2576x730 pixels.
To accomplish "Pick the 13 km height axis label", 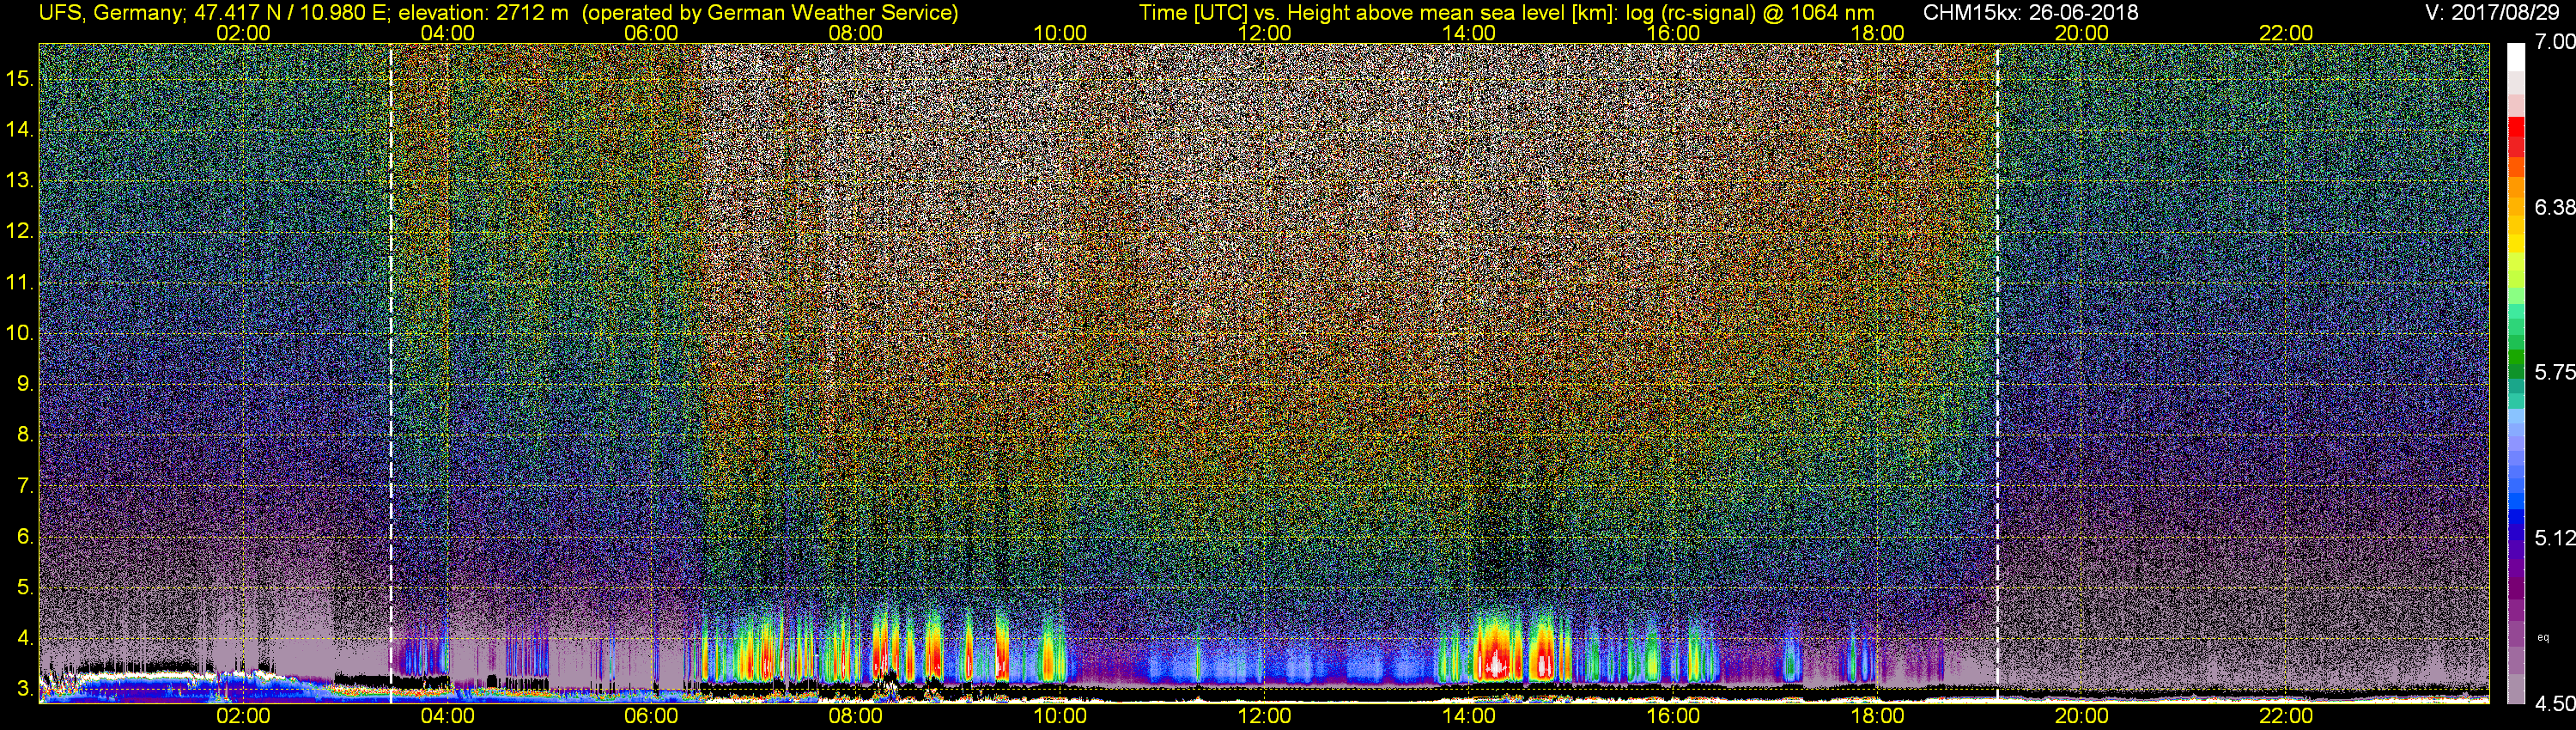I will [20, 181].
